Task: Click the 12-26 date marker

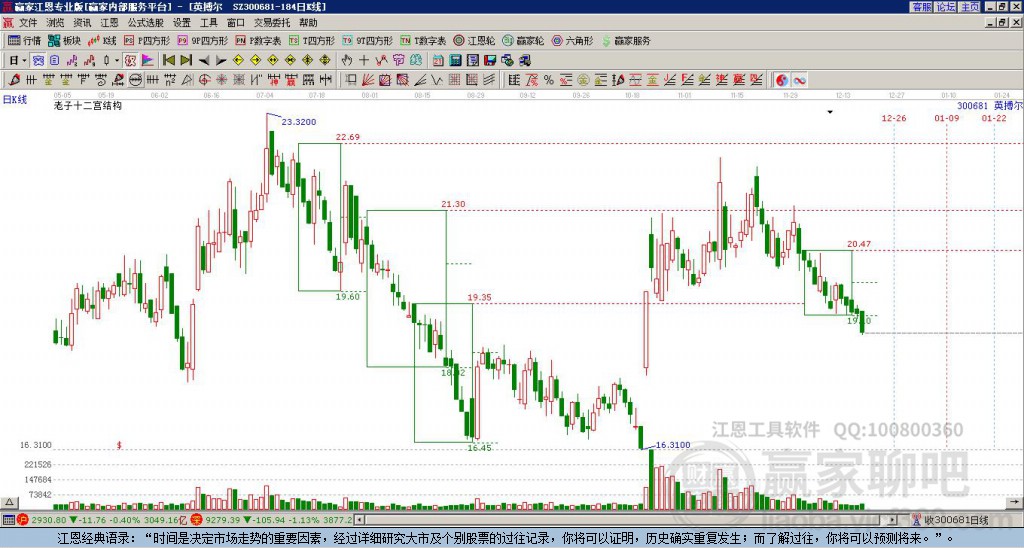Action: point(893,118)
